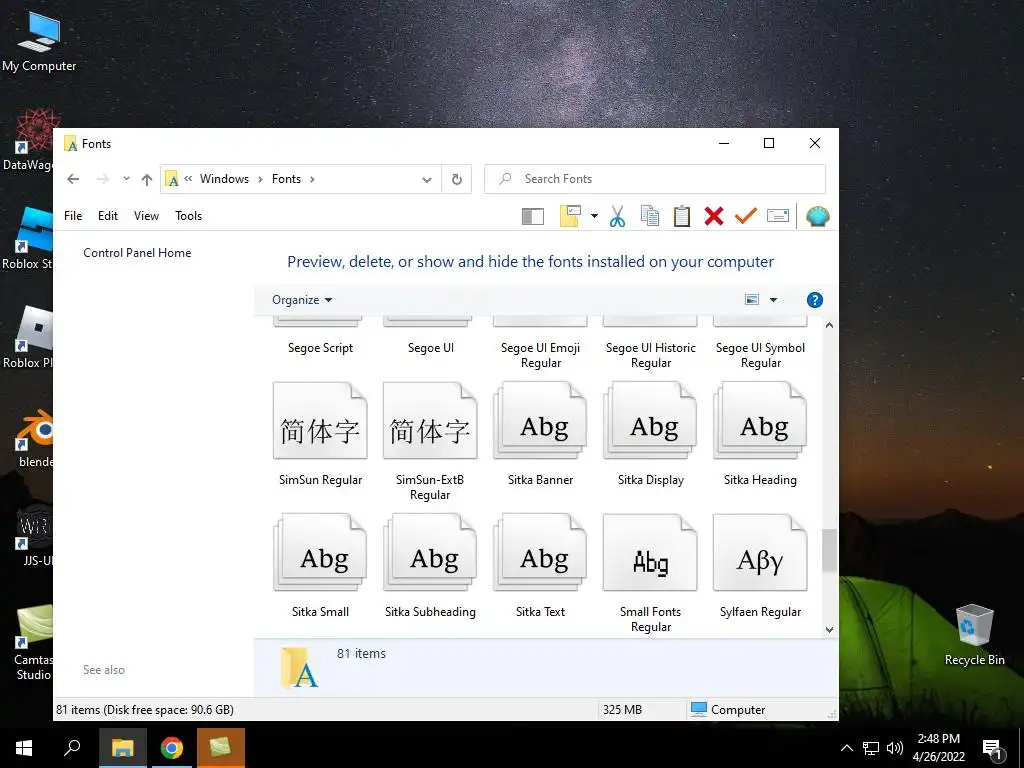Open File Explorer from the taskbar

click(x=122, y=748)
